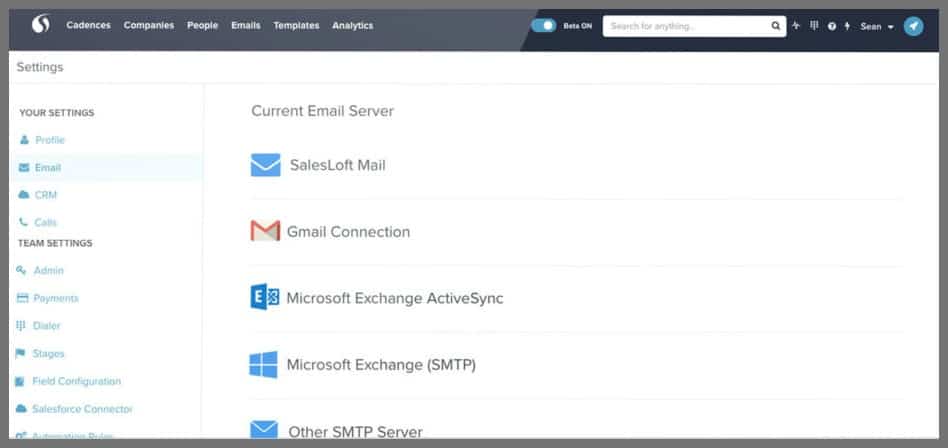Image resolution: width=948 pixels, height=448 pixels.
Task: Click the lightning bolt icon in the header
Action: 847,26
